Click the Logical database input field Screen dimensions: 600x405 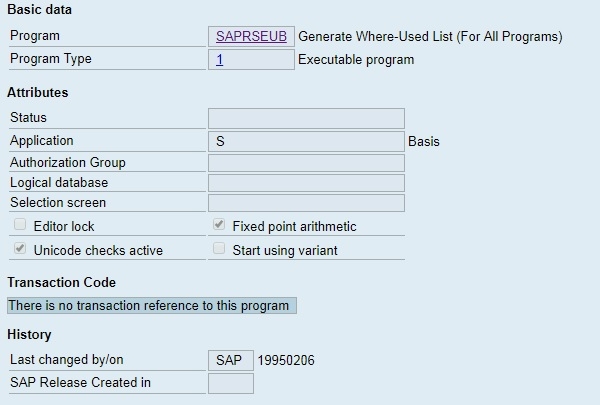tap(306, 183)
